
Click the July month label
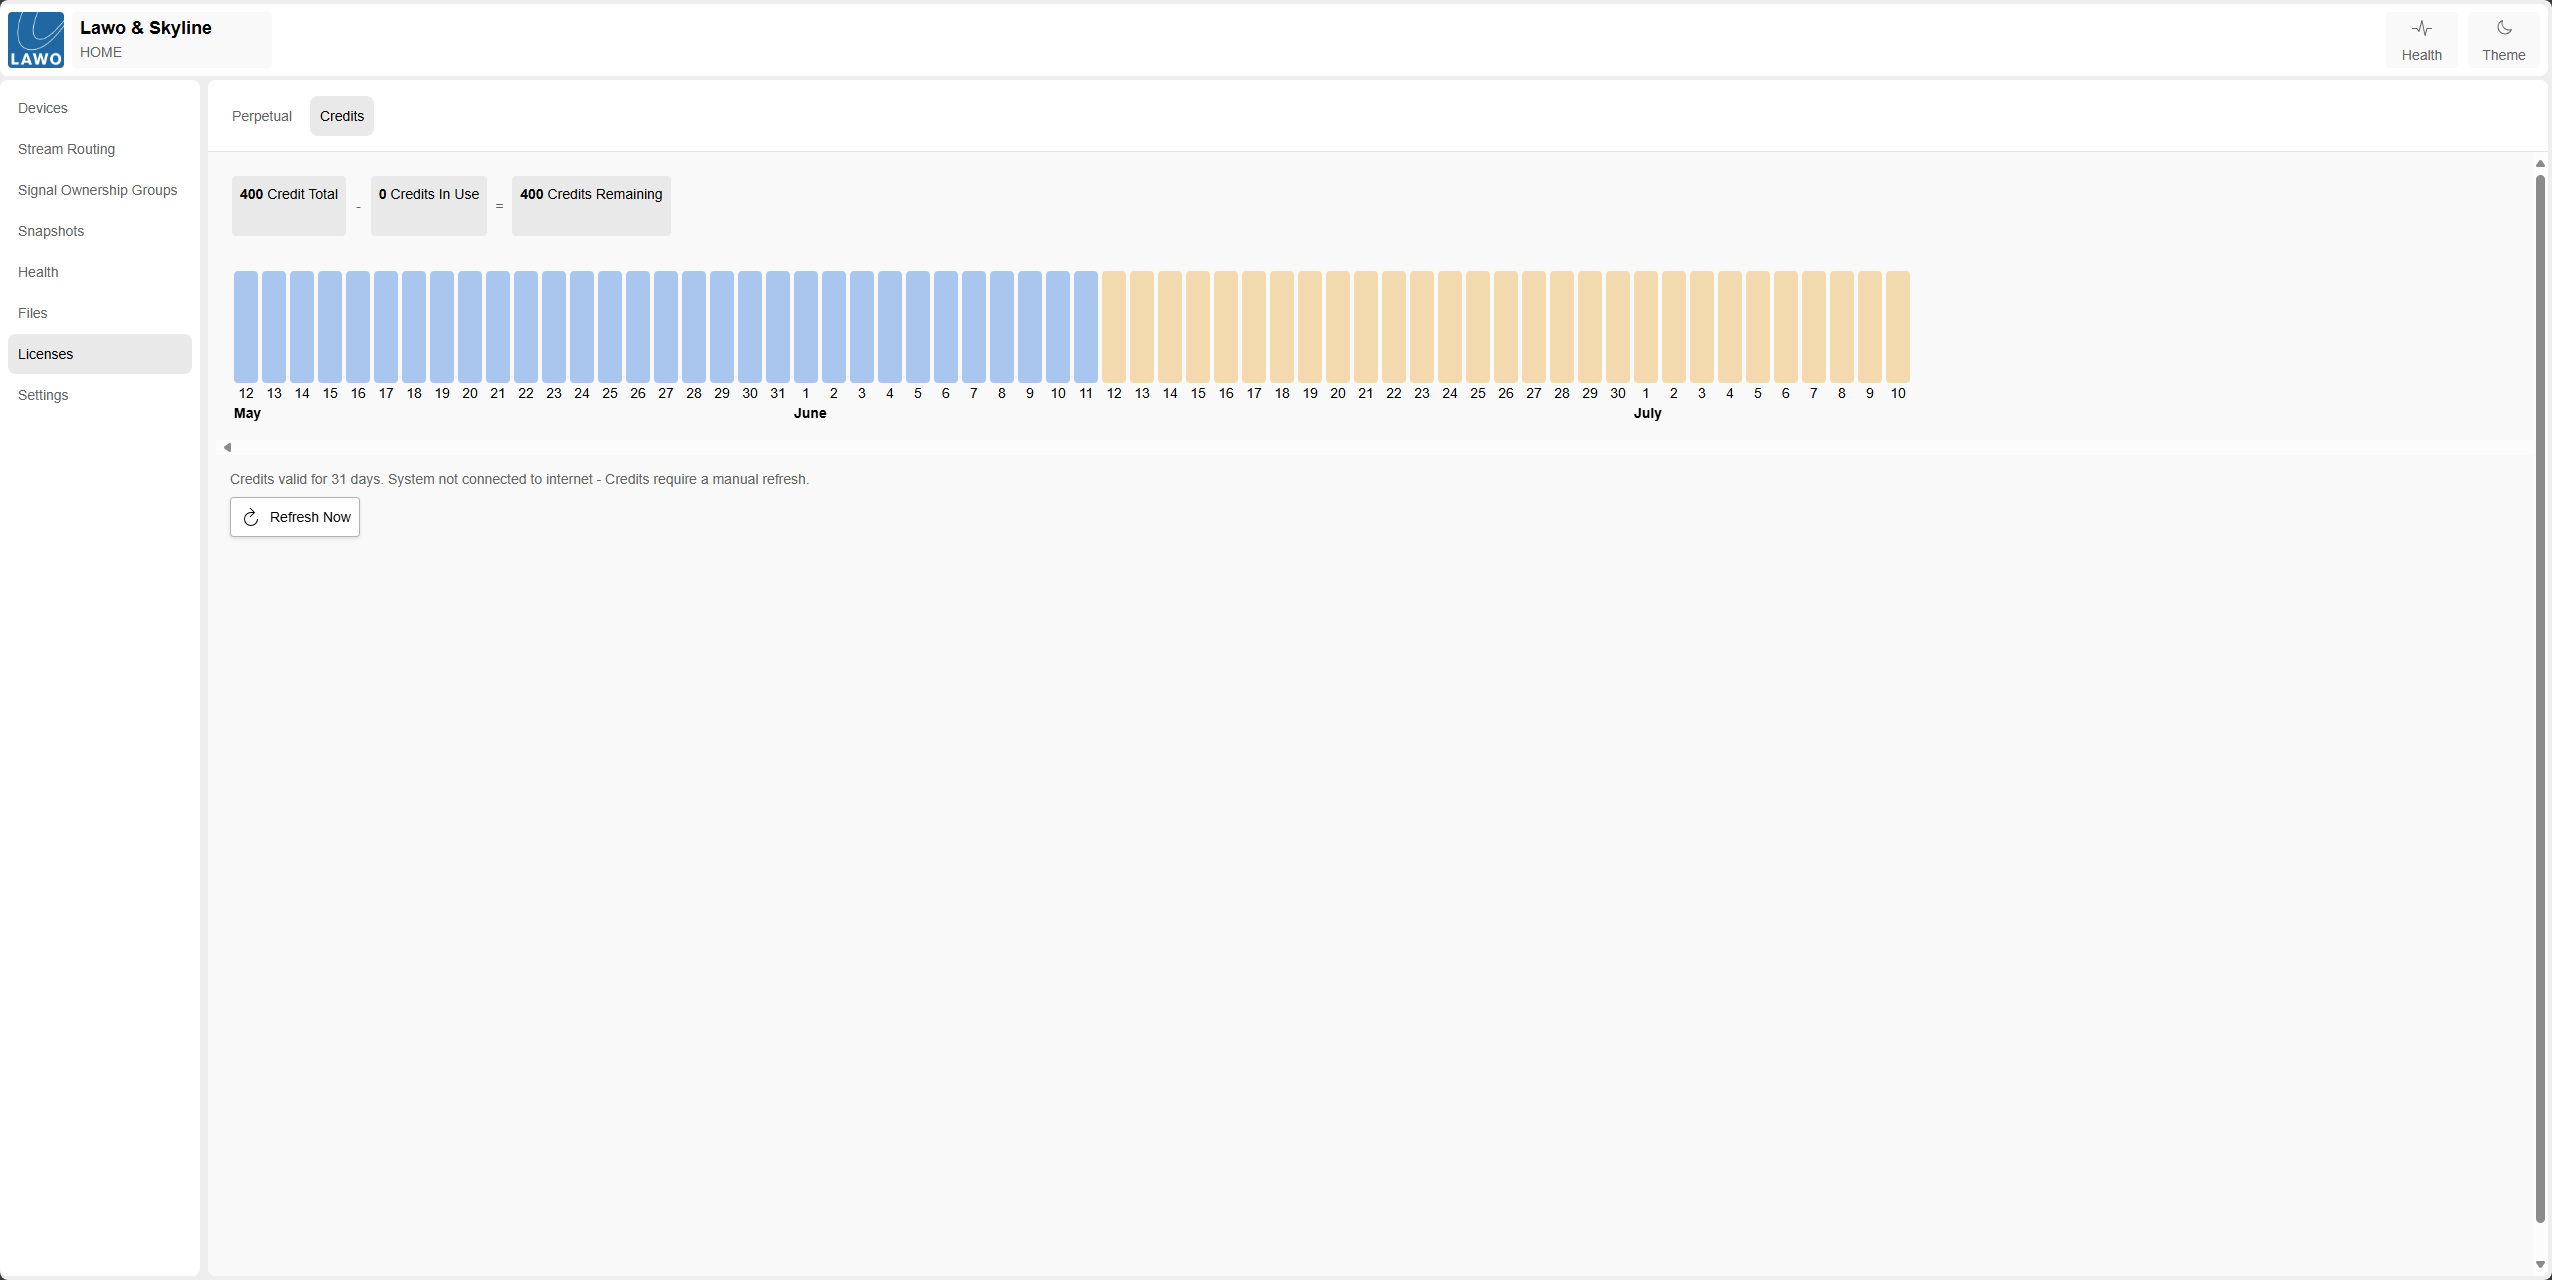pyautogui.click(x=1647, y=413)
